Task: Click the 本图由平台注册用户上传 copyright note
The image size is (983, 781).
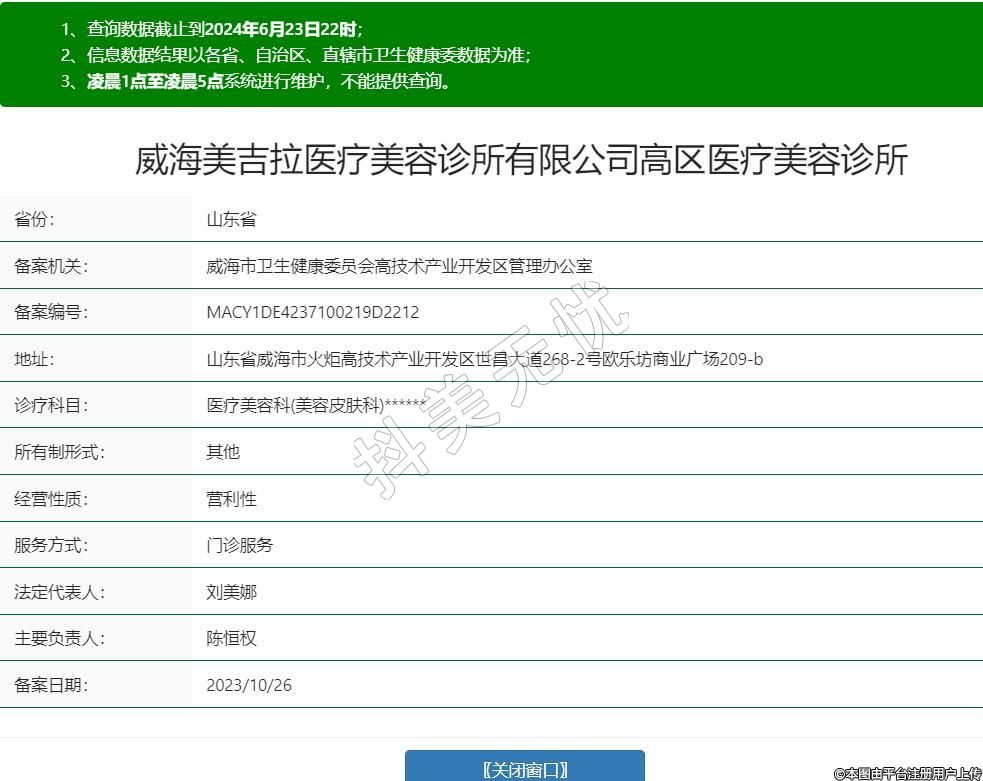Action: coord(908,773)
